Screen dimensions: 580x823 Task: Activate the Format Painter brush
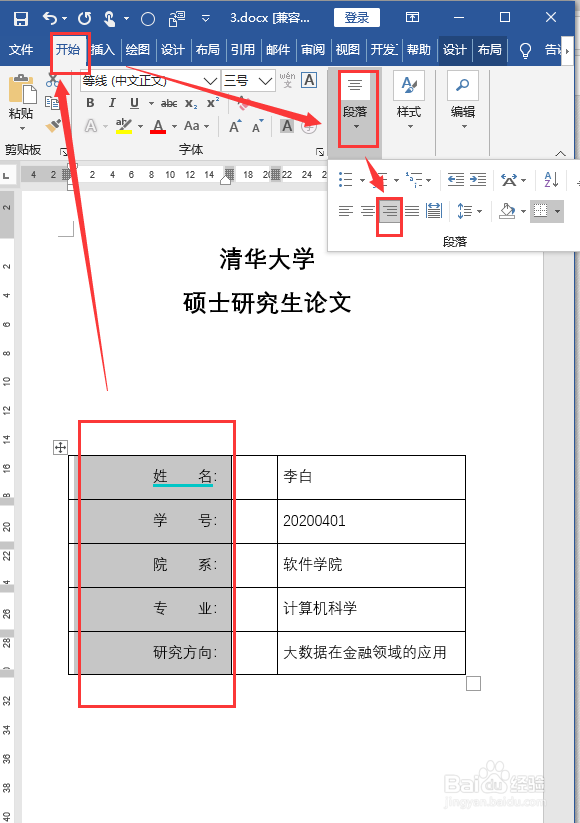(x=52, y=125)
